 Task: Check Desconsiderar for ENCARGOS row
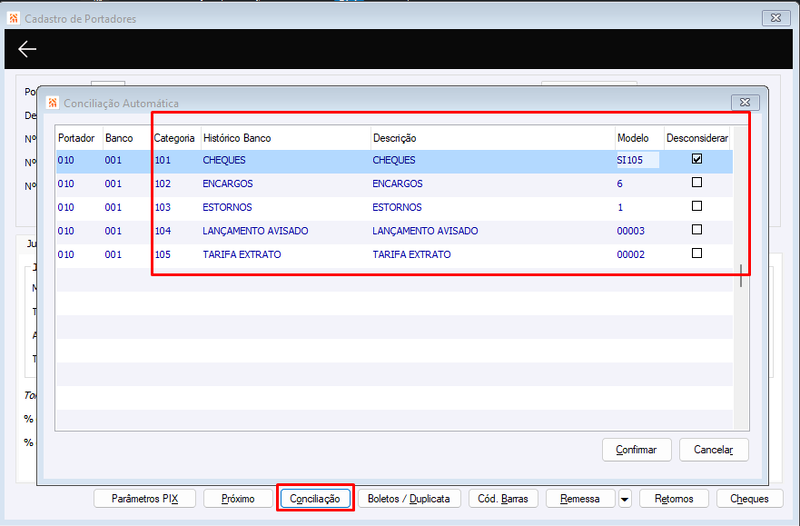696,183
